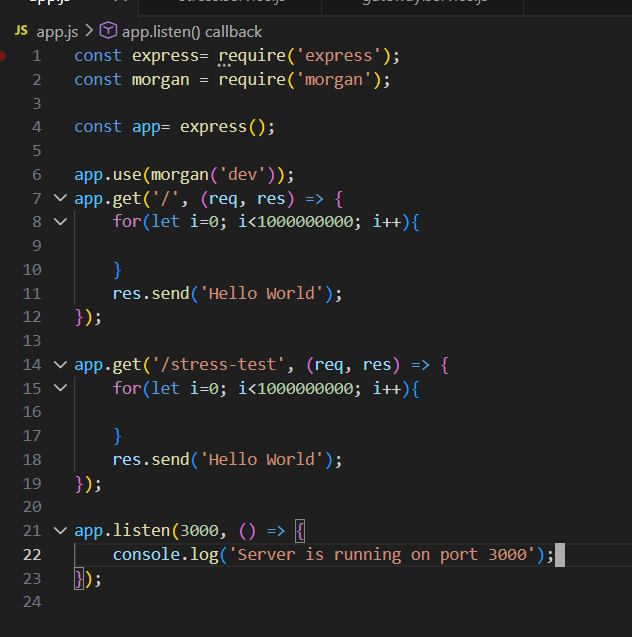Screen dimensions: 632x637
Task: Click the 'express' string on line 1
Action: [339, 56]
